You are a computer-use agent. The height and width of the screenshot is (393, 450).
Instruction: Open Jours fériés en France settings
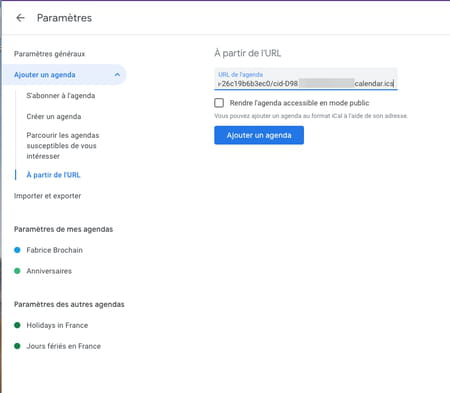[63, 346]
